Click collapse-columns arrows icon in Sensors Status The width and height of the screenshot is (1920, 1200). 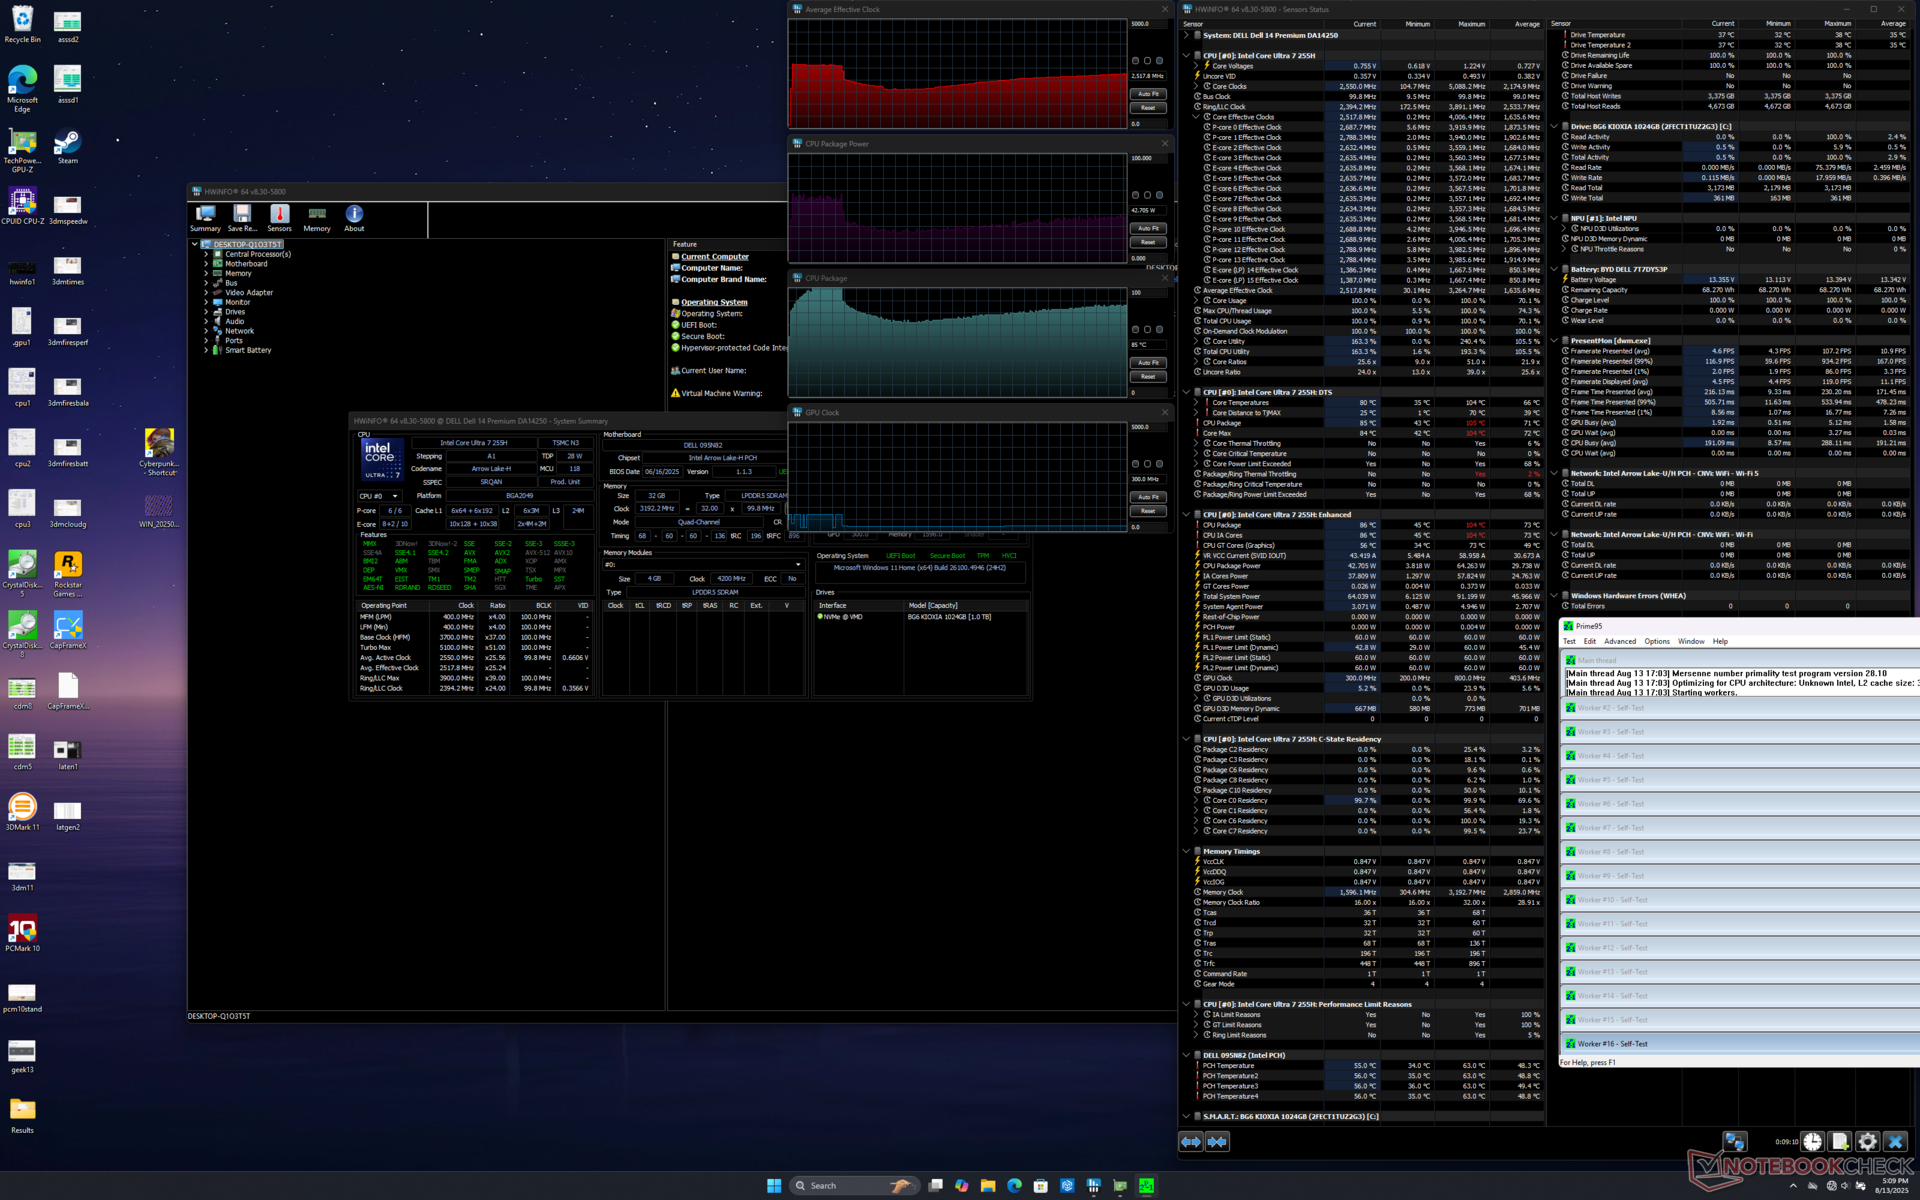[x=1217, y=1141]
